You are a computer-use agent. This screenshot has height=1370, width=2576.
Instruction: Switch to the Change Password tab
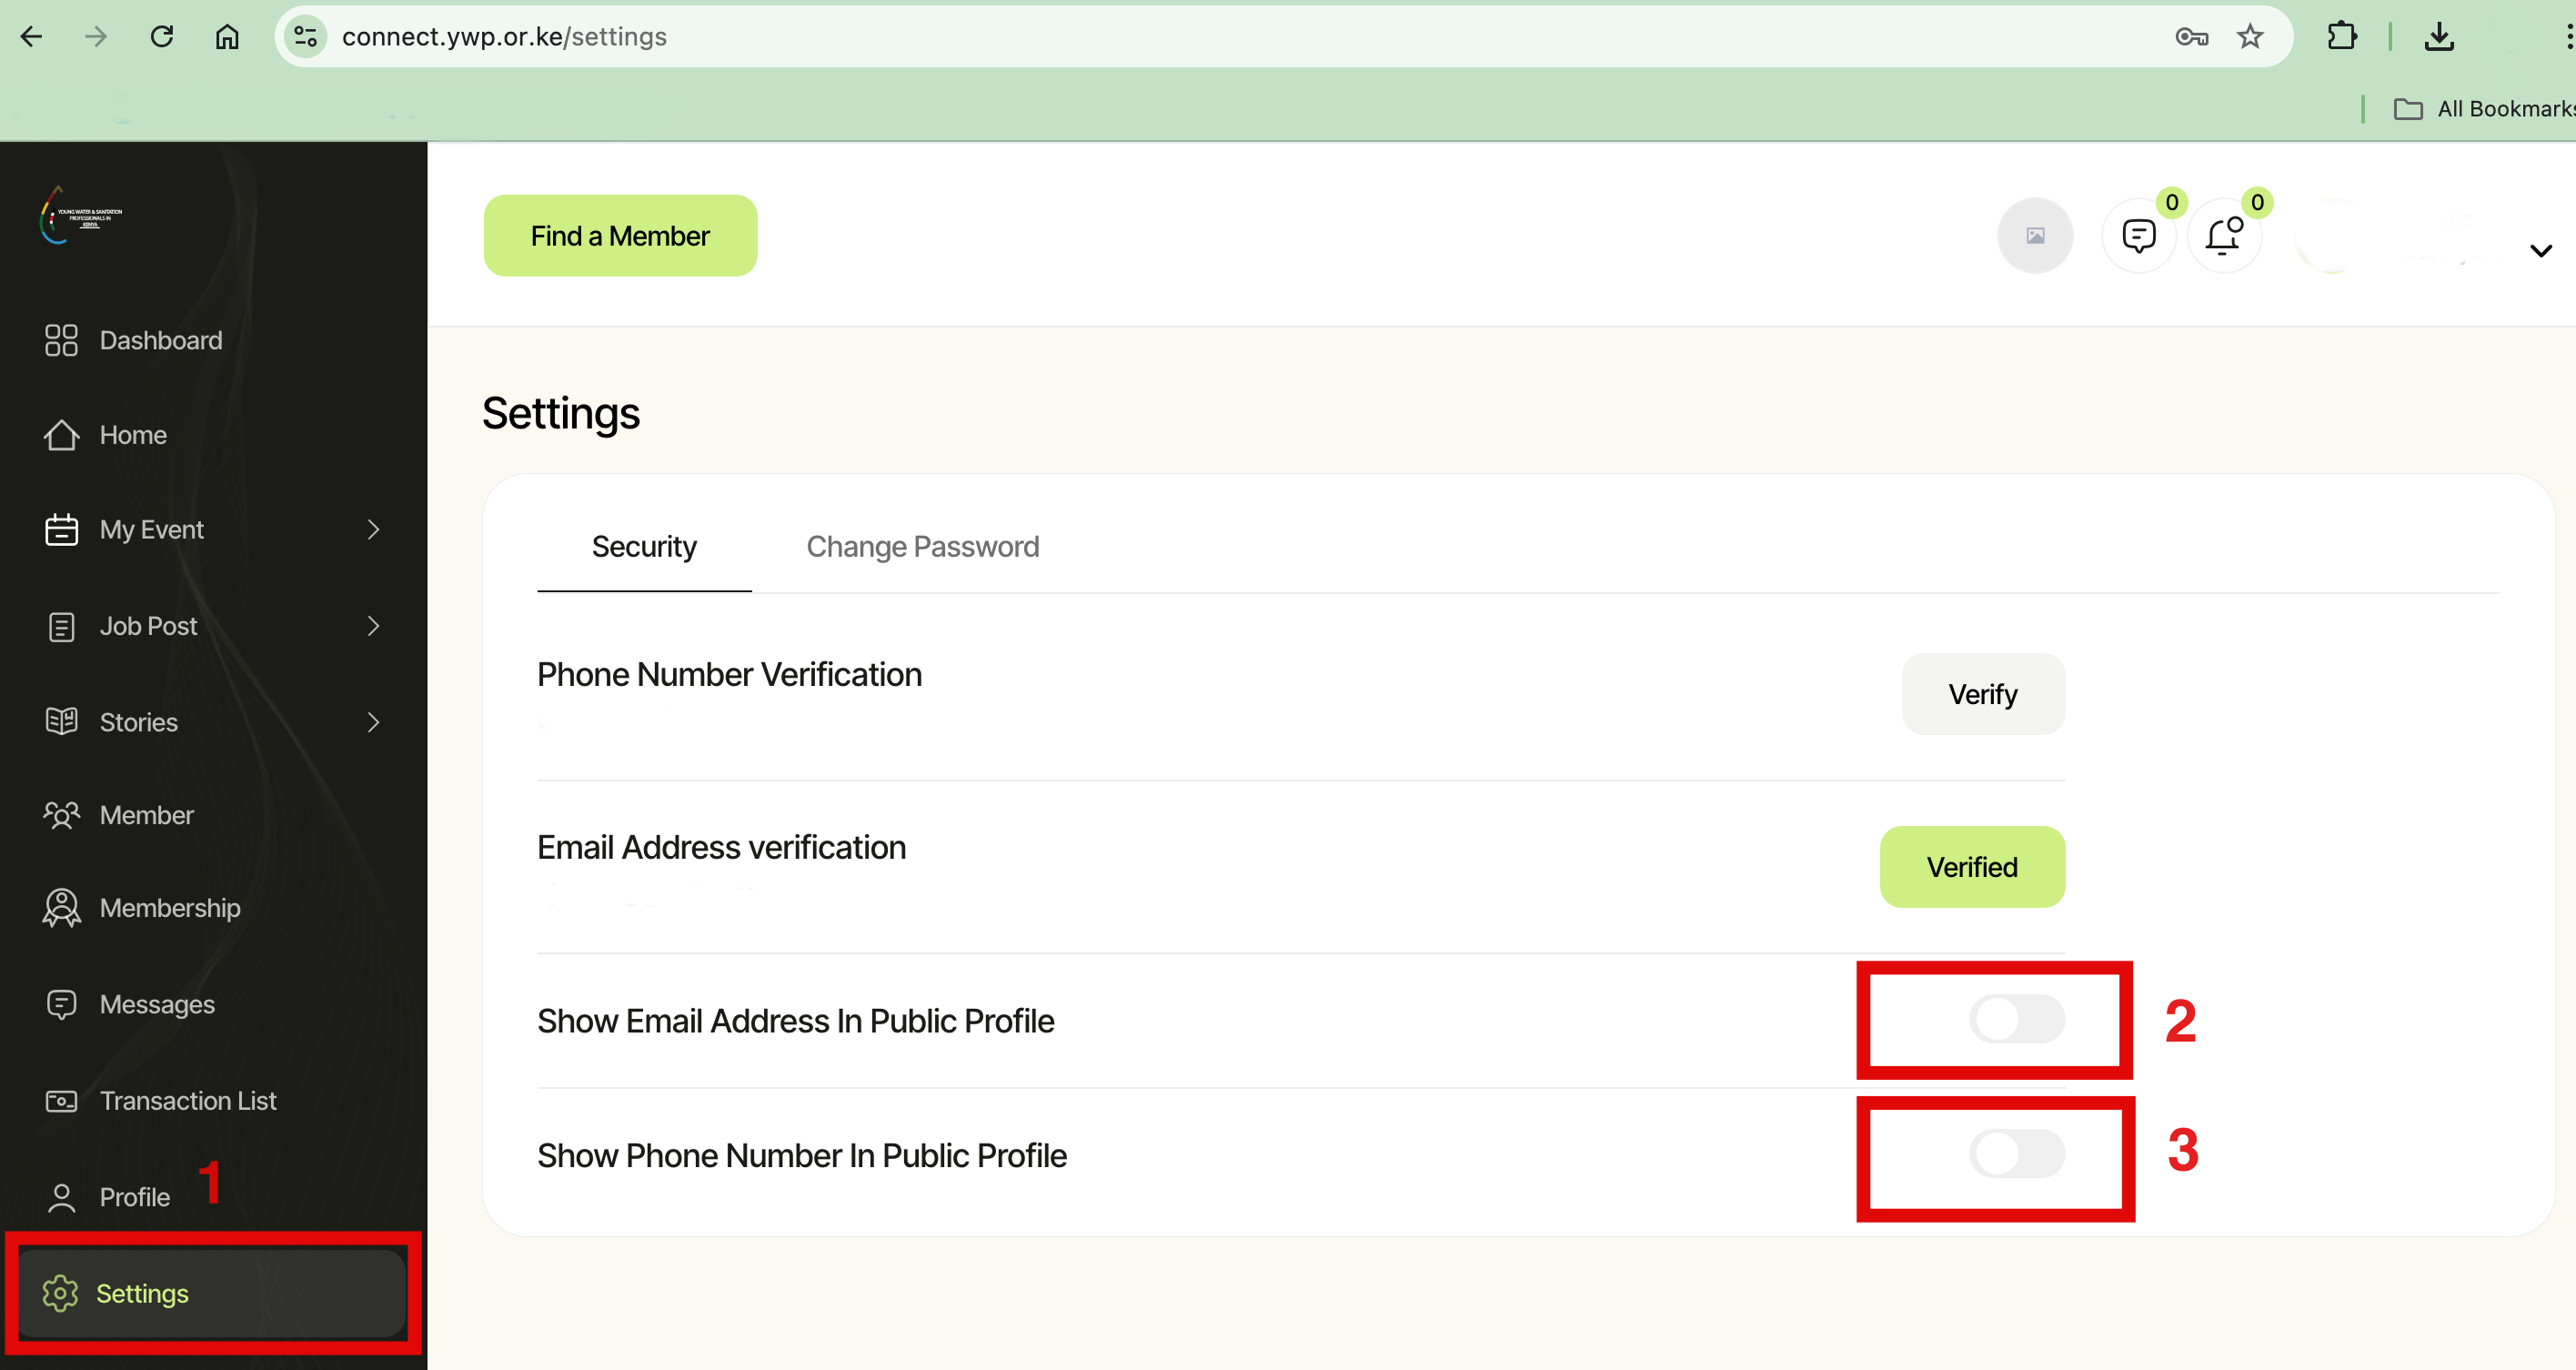click(x=922, y=547)
